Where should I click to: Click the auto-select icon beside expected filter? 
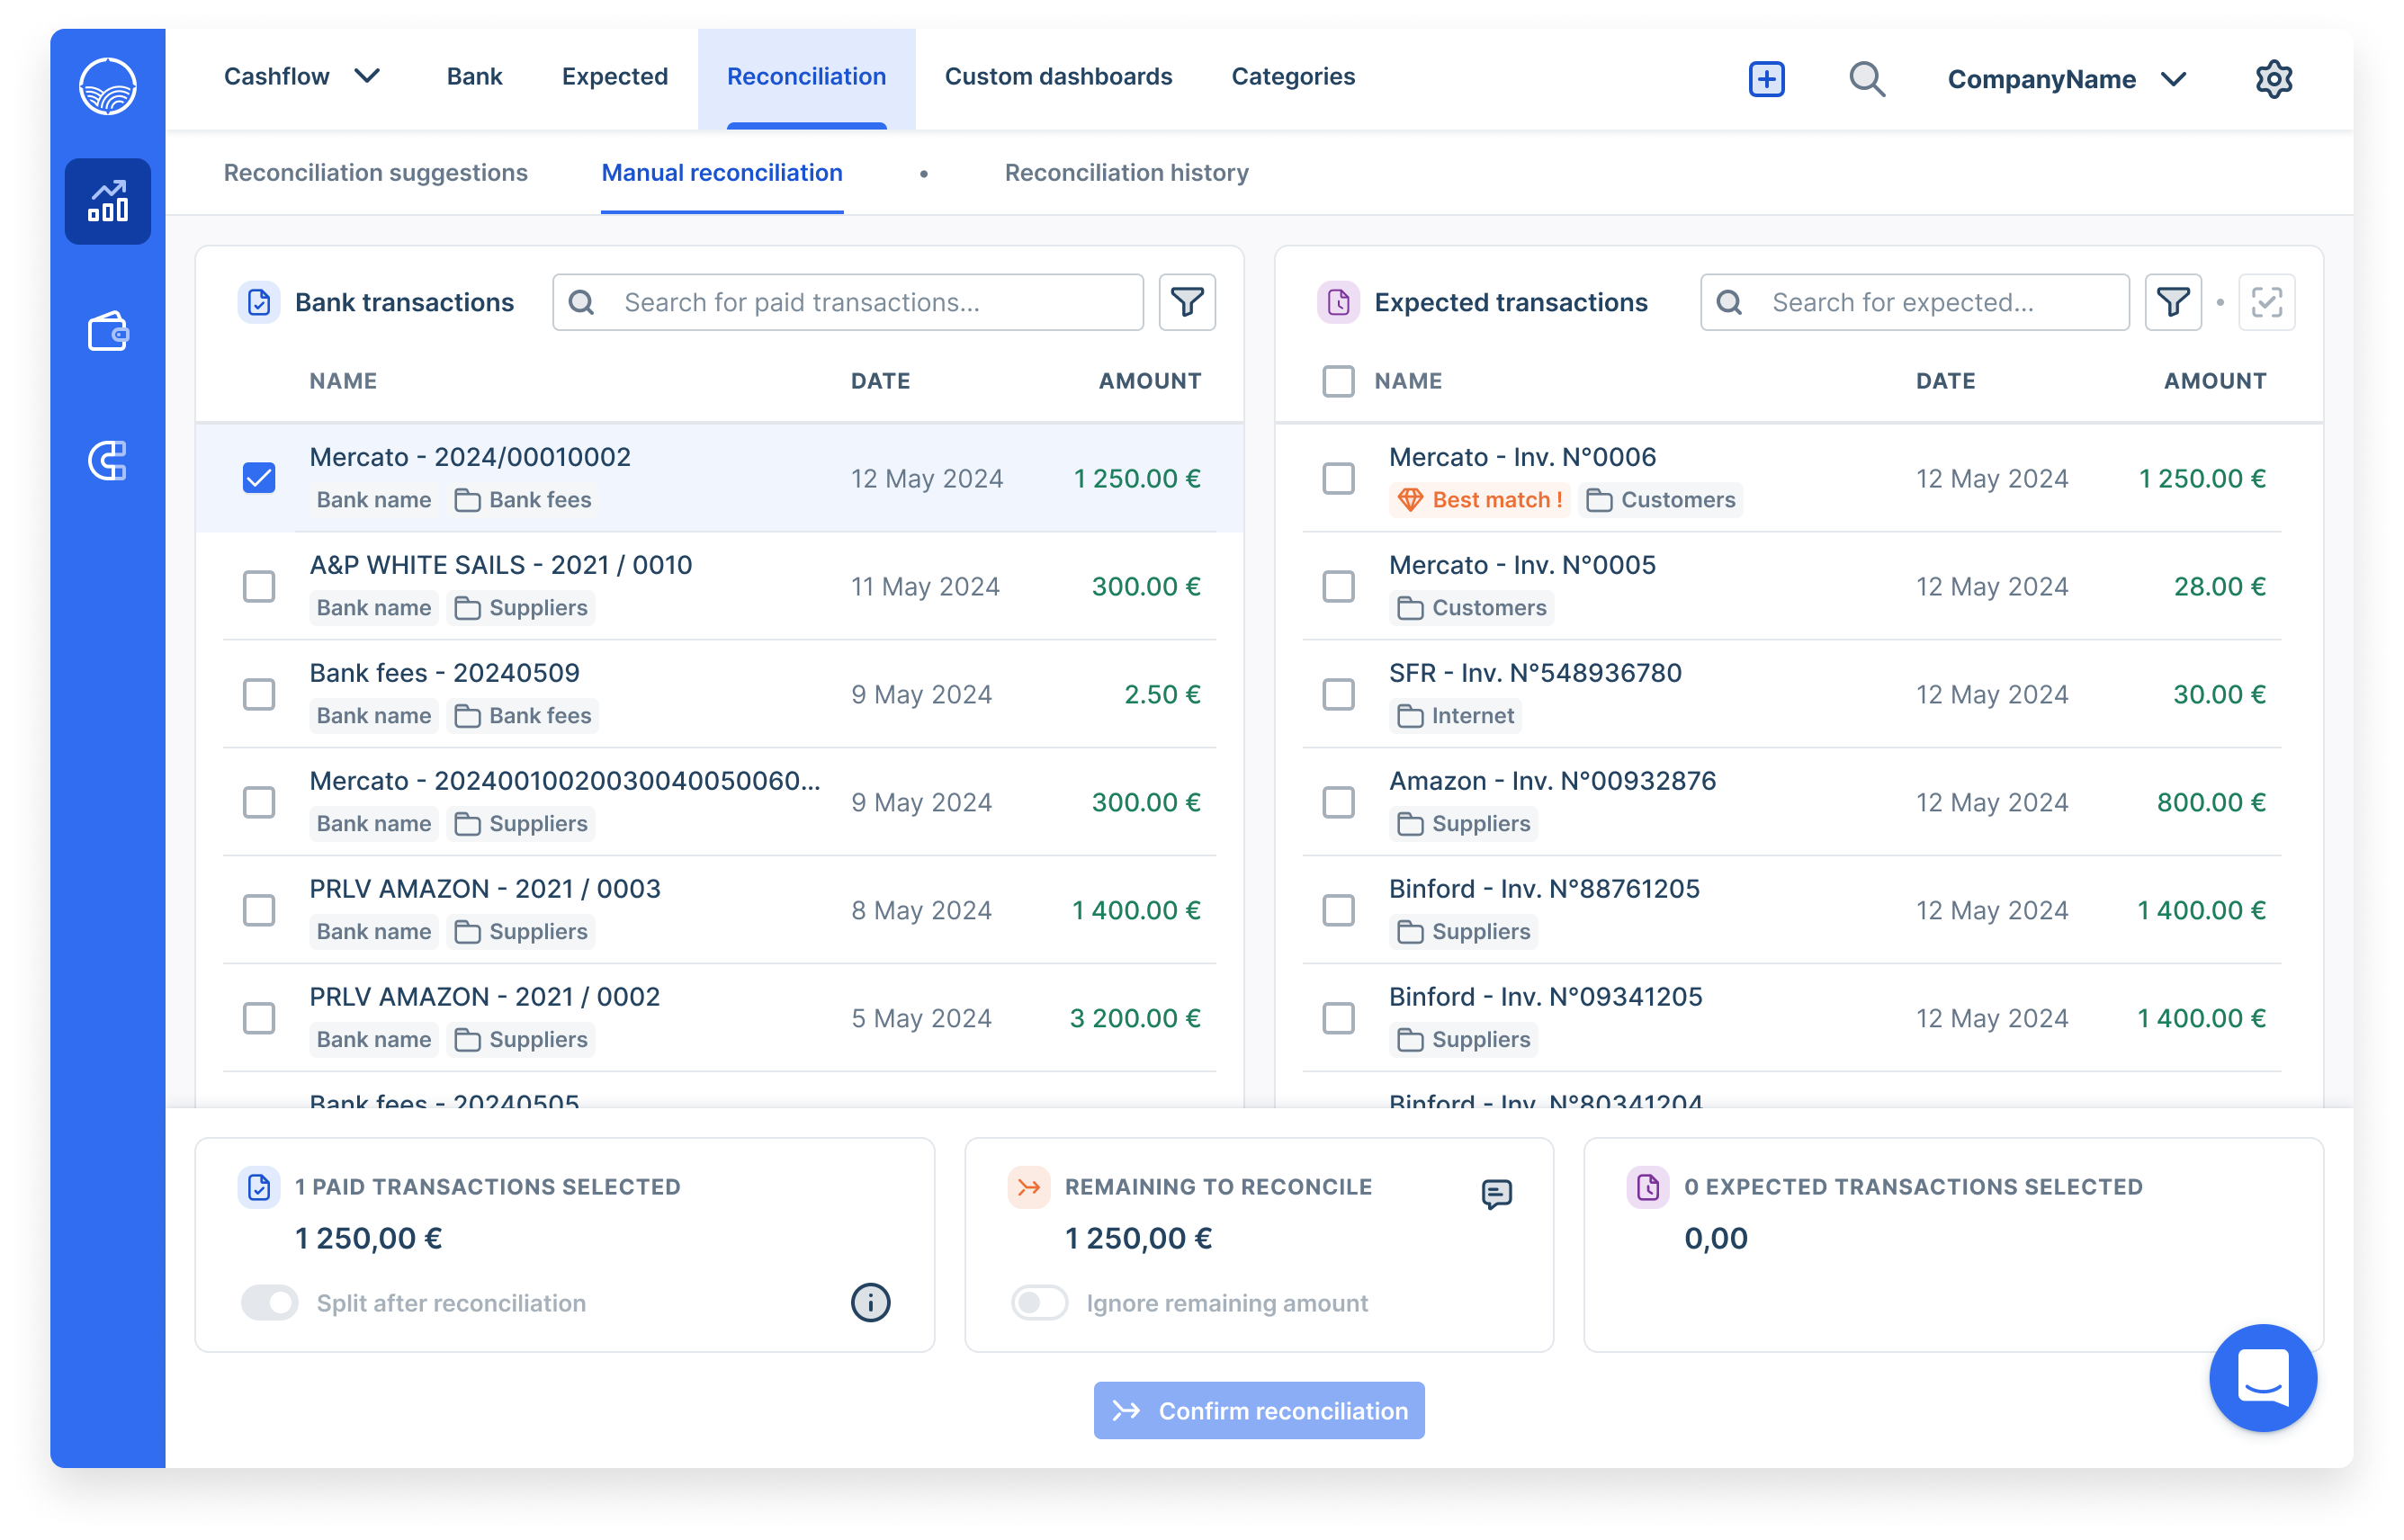coord(2266,302)
